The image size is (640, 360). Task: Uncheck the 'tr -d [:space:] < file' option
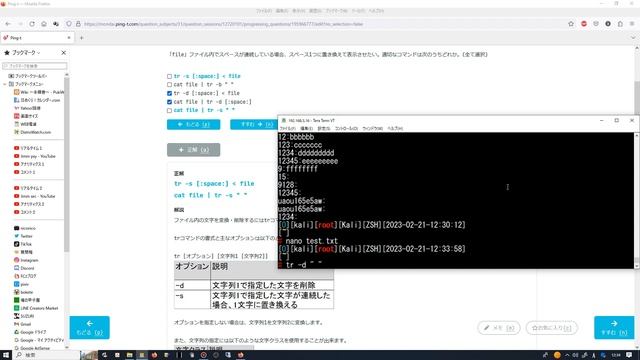pos(169,93)
